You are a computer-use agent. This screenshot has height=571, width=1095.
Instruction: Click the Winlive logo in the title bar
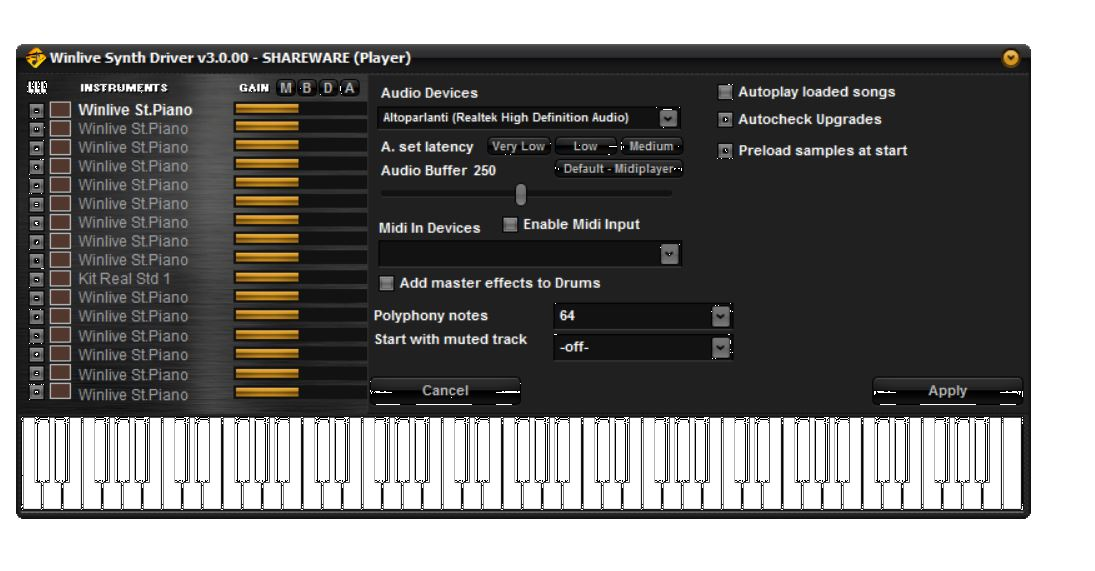coord(35,58)
